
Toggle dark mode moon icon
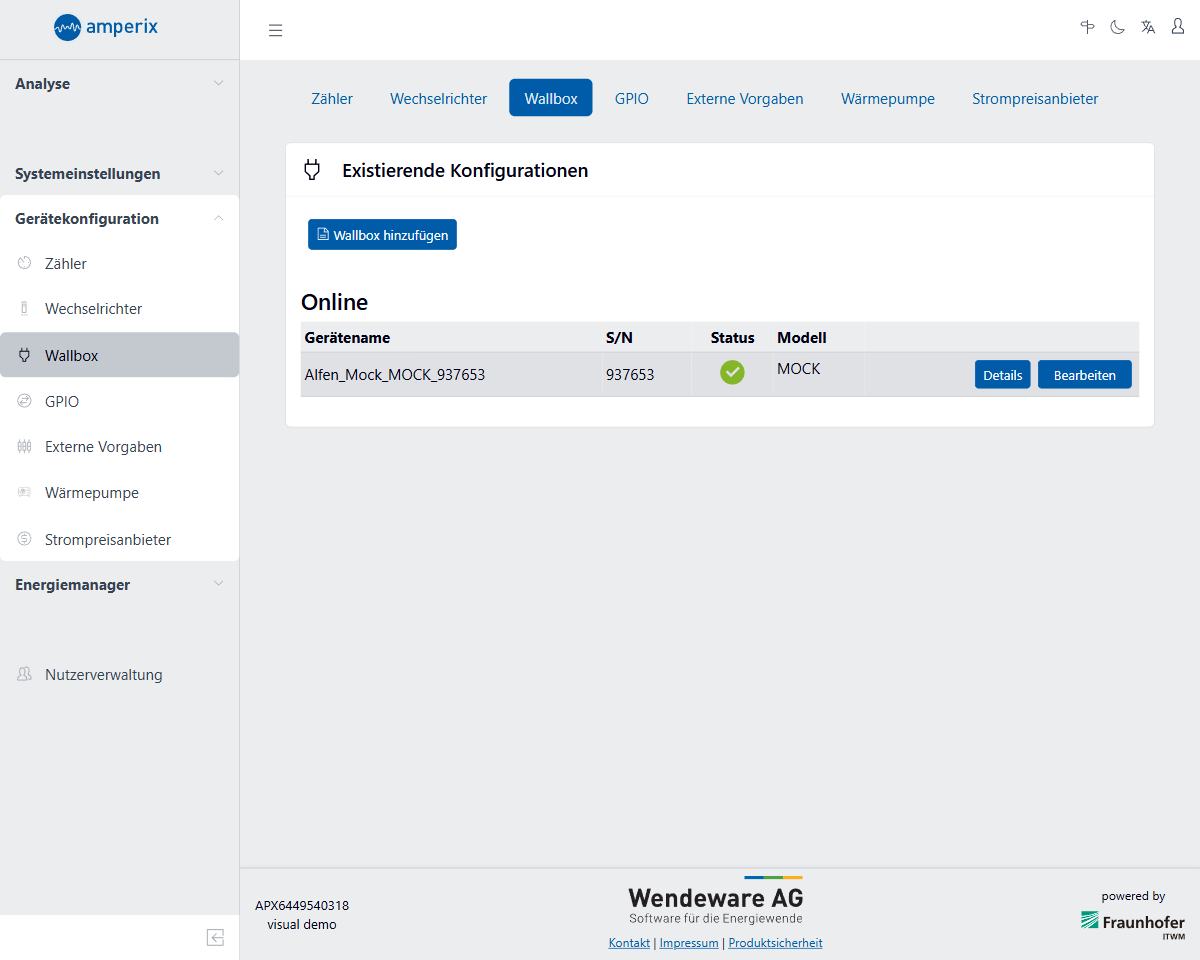tap(1117, 27)
